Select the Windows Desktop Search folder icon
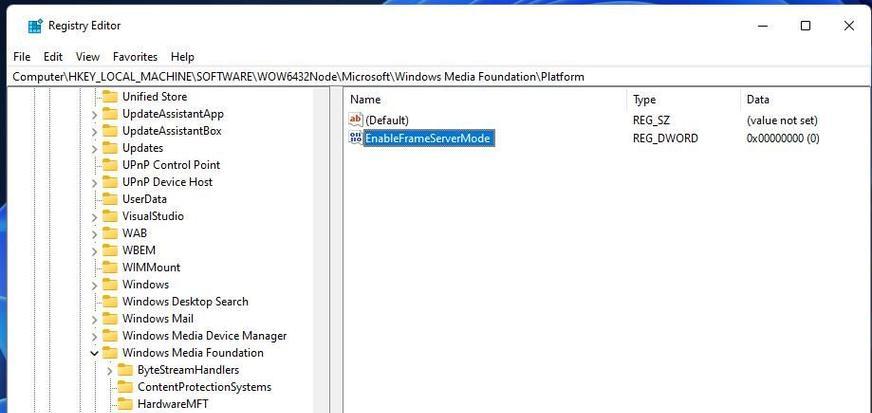The height and width of the screenshot is (413, 872). [110, 302]
